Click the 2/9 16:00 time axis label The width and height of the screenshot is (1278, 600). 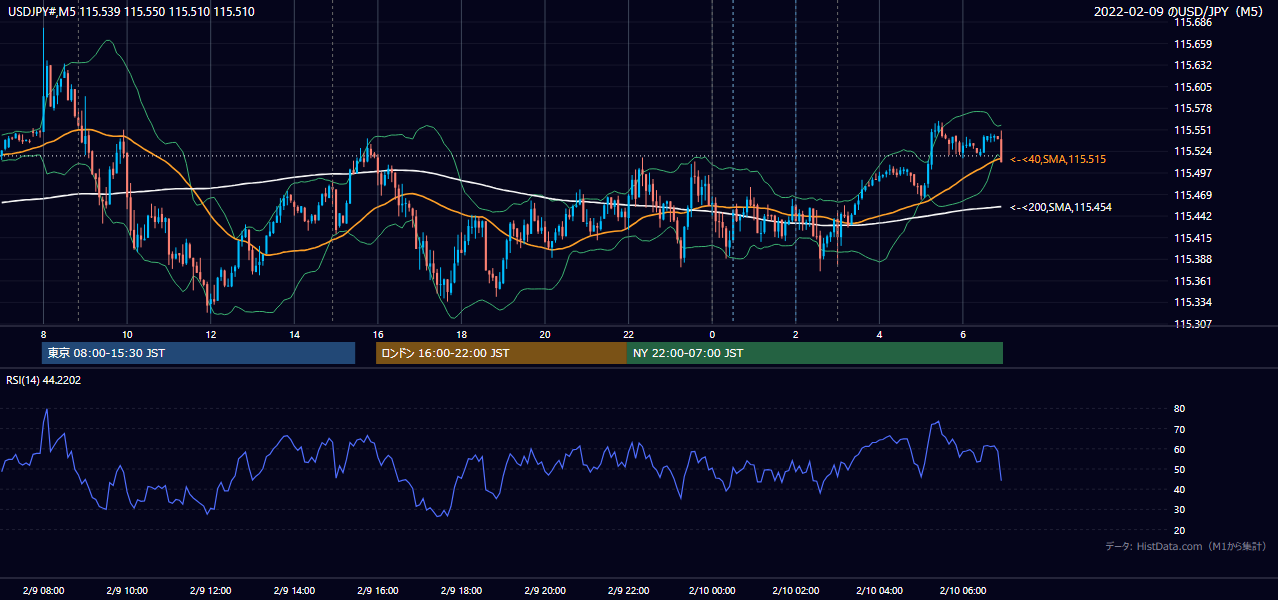pos(377,591)
